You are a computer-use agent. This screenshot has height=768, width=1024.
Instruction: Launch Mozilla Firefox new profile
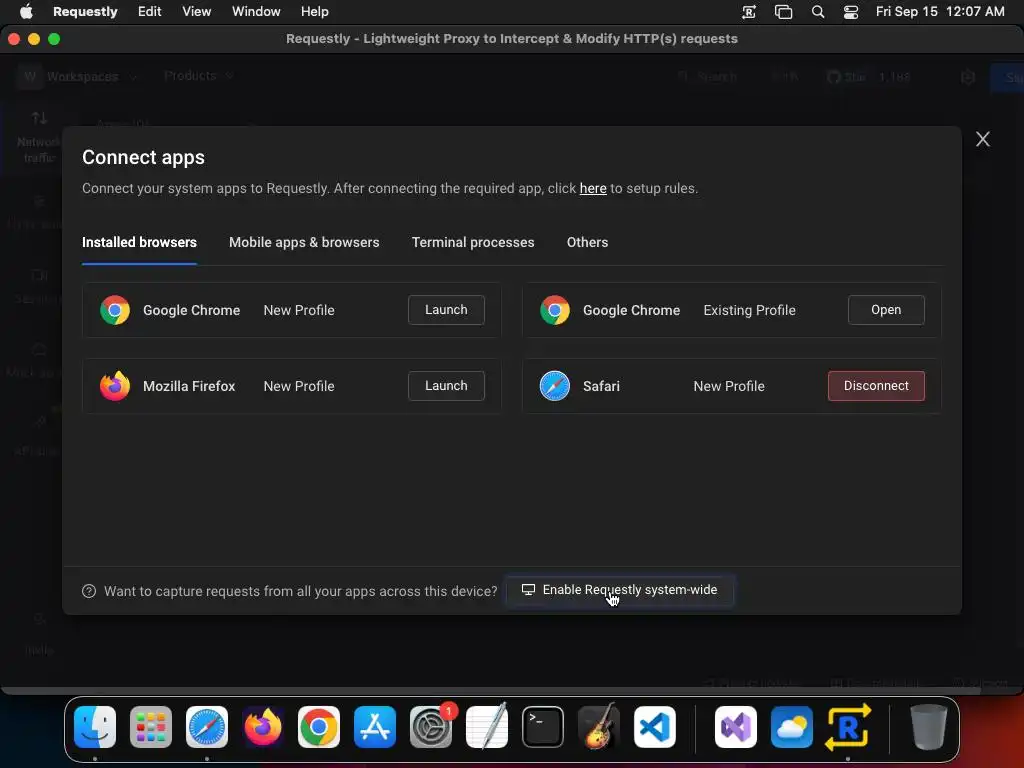(x=446, y=386)
